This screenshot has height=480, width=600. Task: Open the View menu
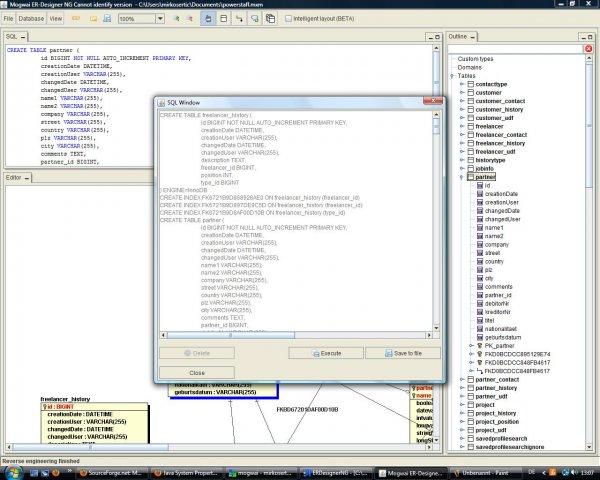click(55, 18)
